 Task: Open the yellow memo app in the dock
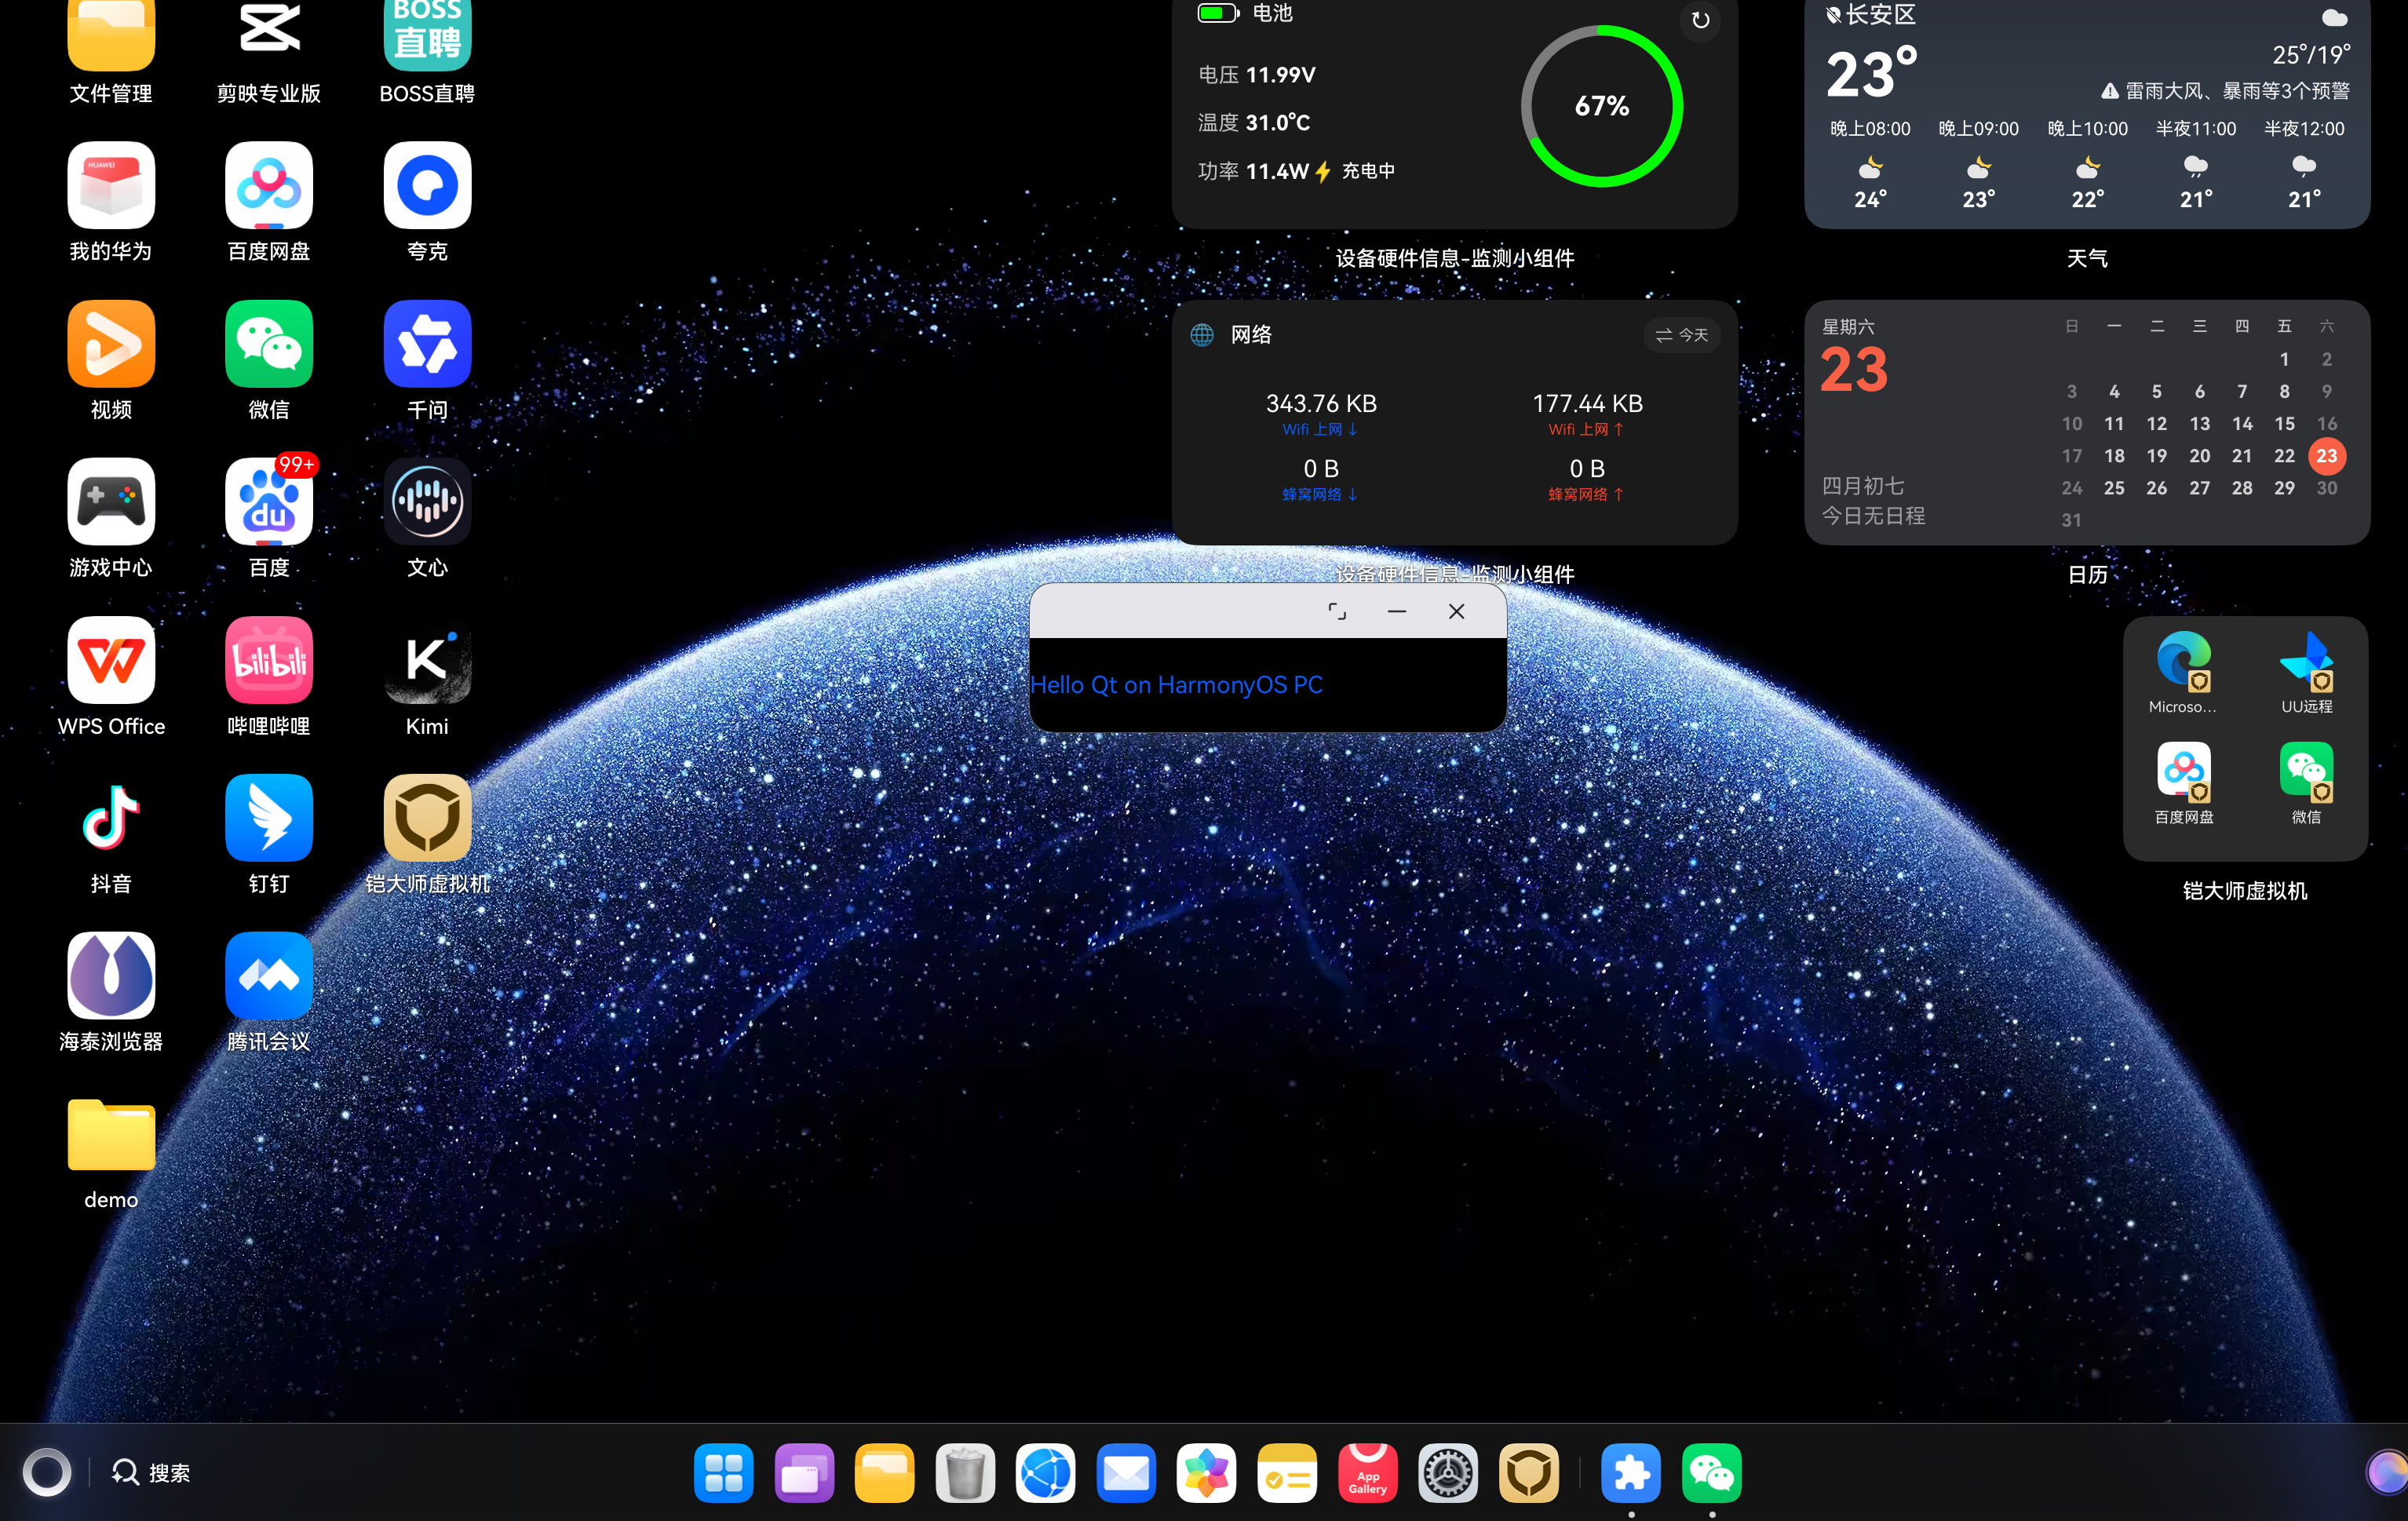point(1287,1473)
